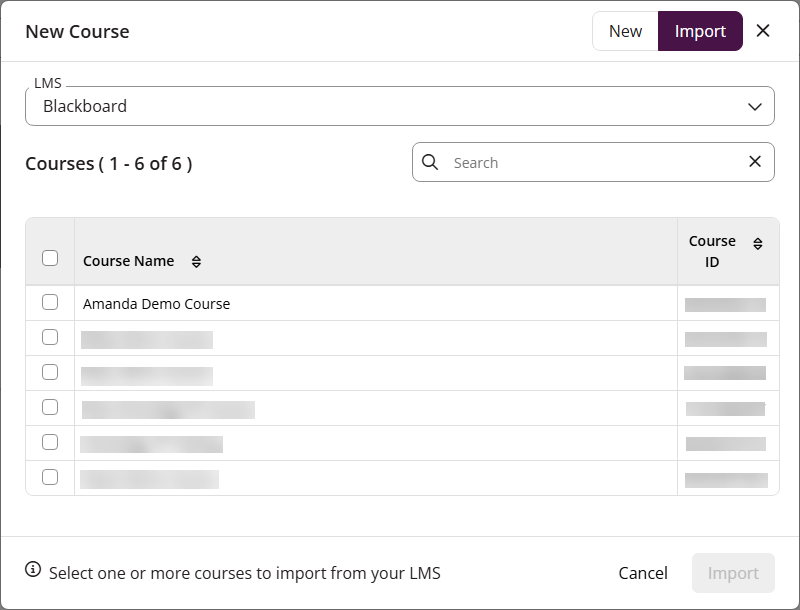800x610 pixels.
Task: Check the third course row checkbox
Action: pos(49,372)
